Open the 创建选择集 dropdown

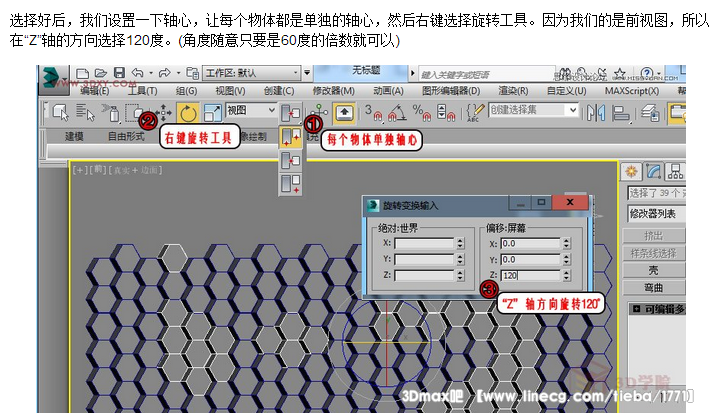[533, 110]
